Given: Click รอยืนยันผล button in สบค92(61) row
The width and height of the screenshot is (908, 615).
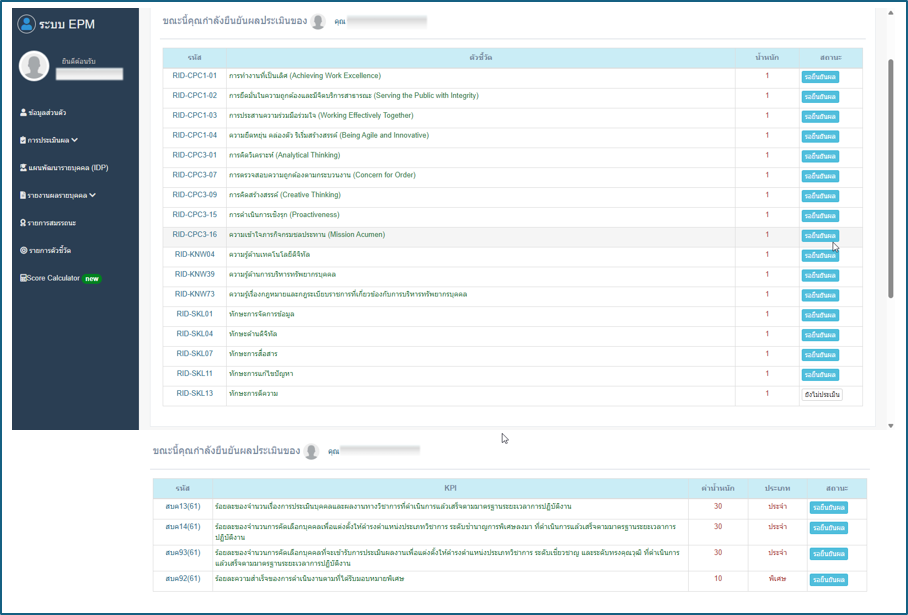Looking at the screenshot, I should 829,579.
